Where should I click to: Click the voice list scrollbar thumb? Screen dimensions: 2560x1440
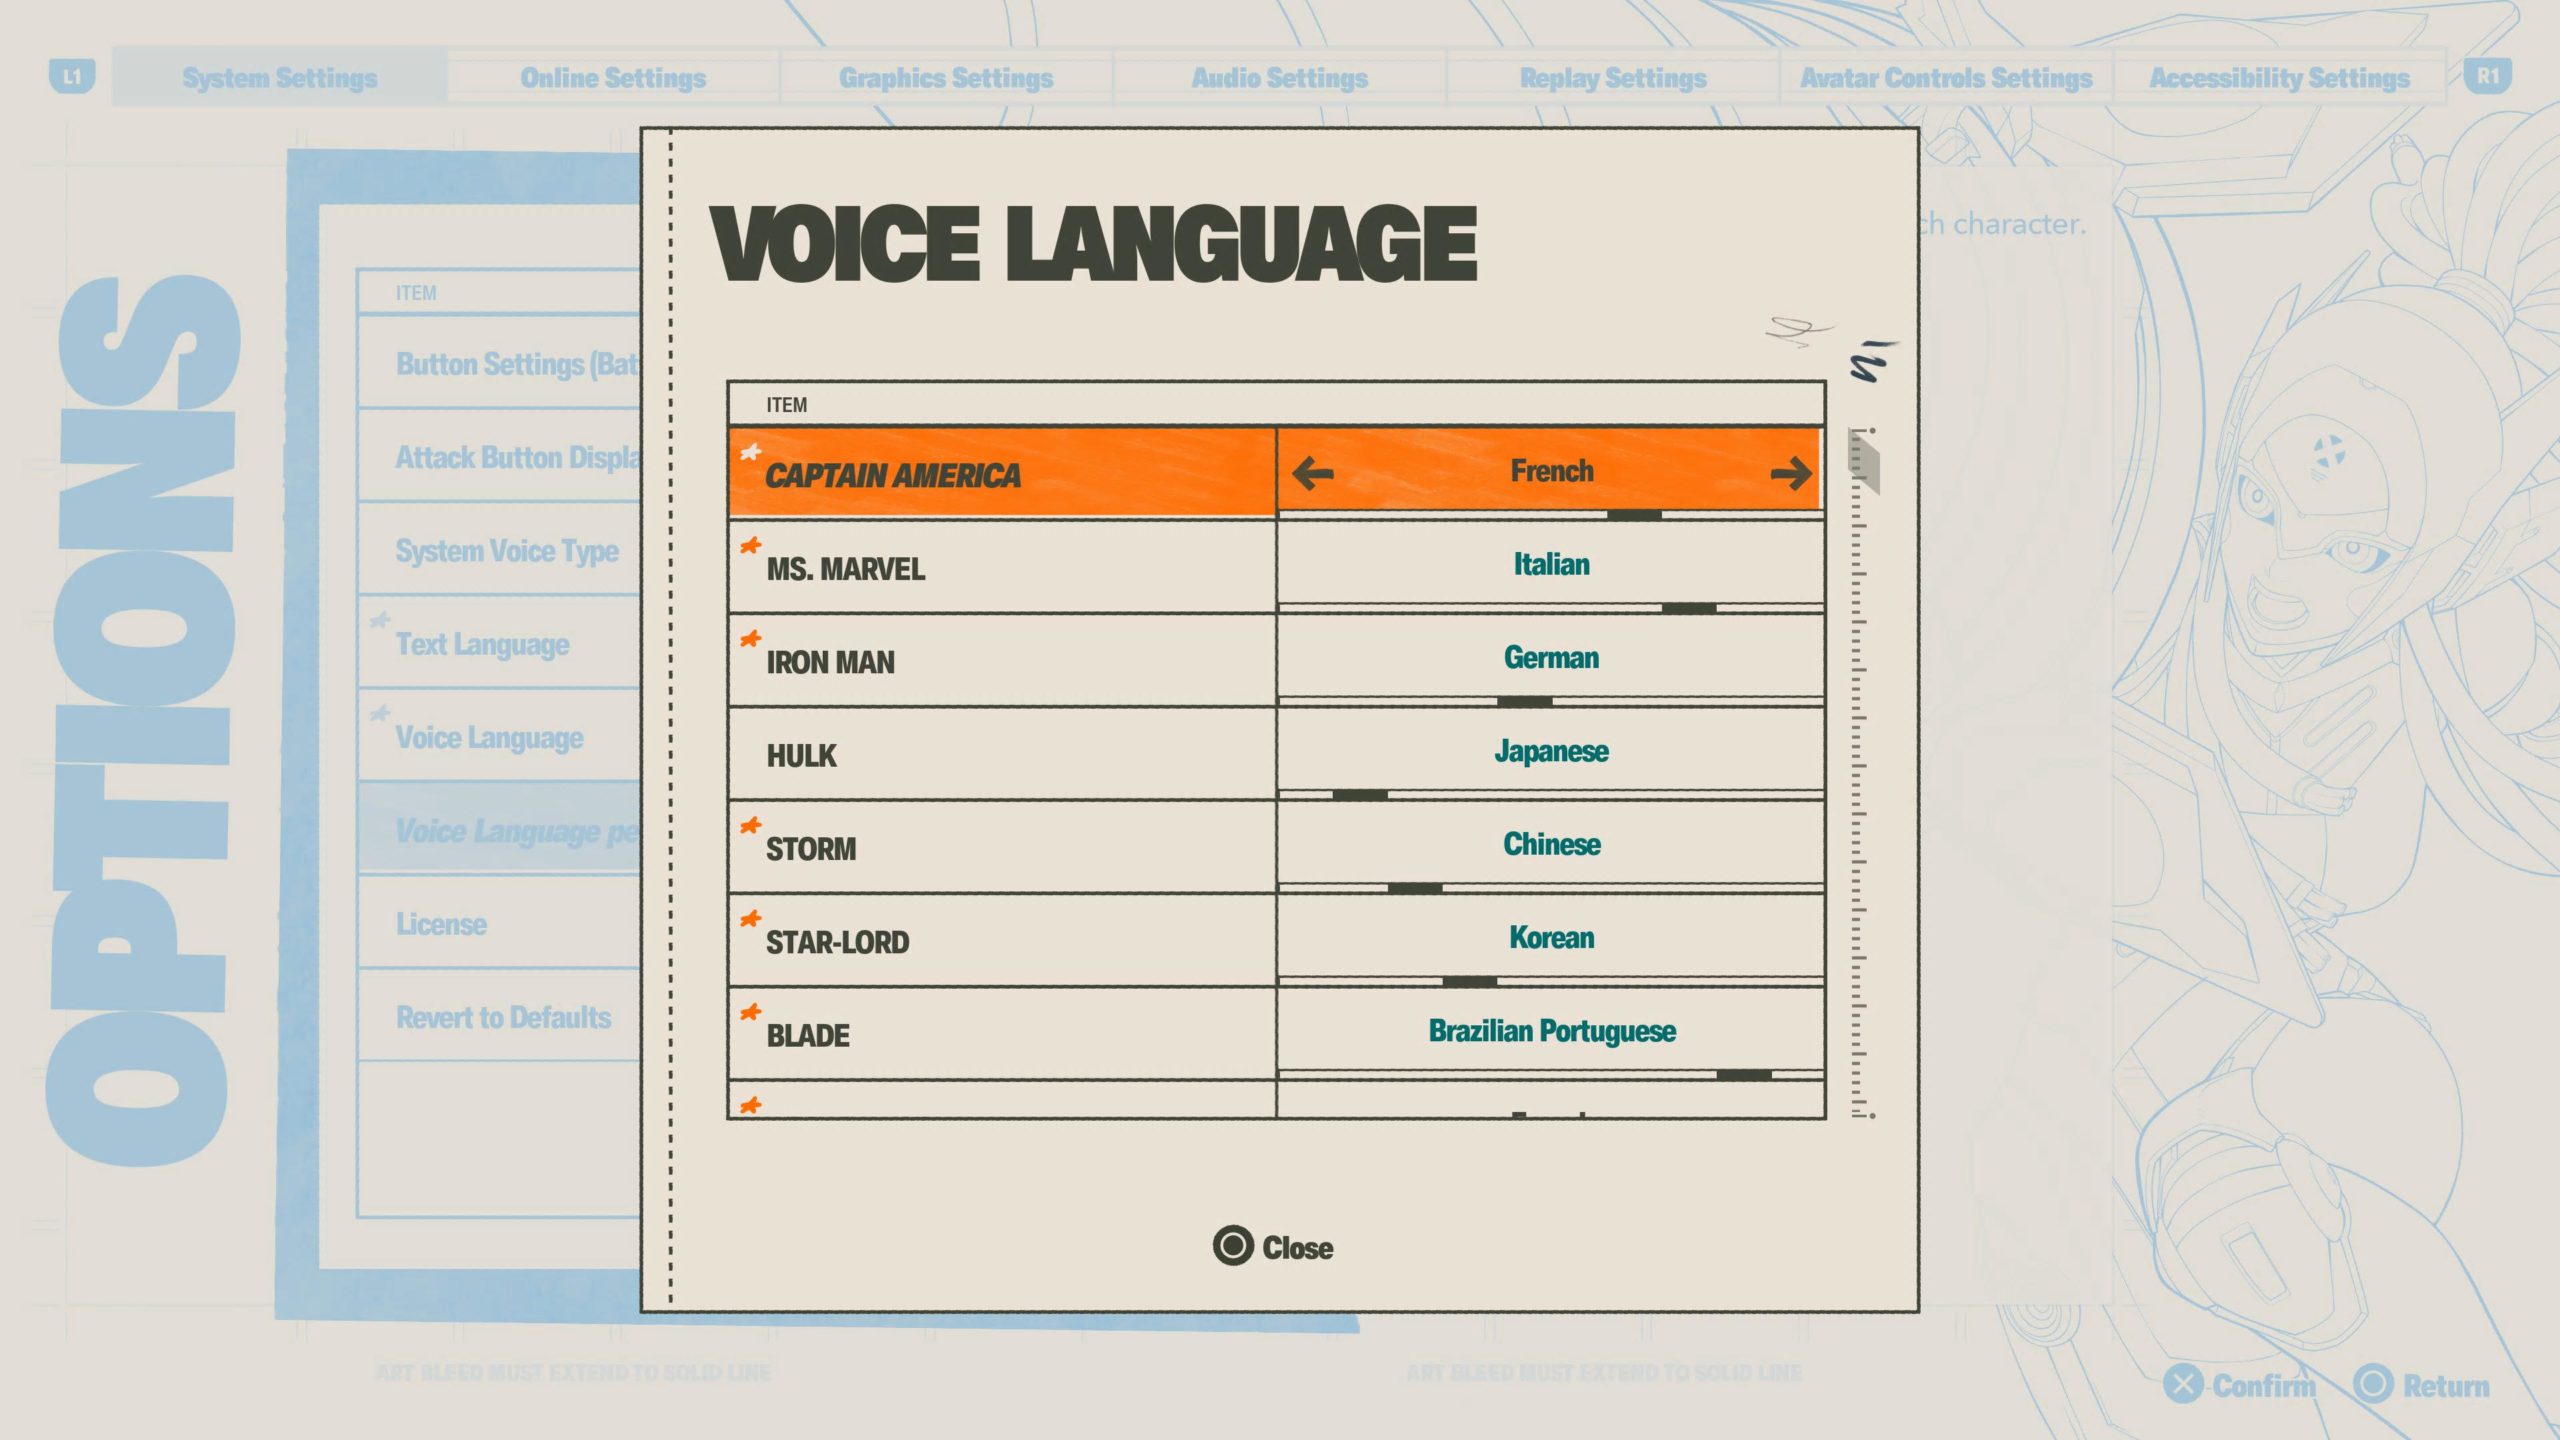tap(1864, 462)
